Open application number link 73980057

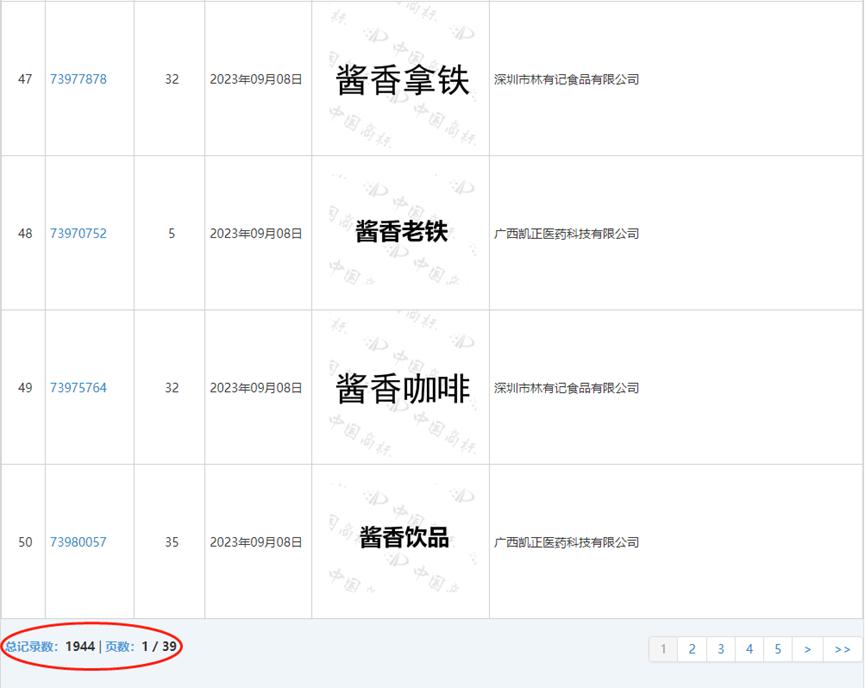78,542
